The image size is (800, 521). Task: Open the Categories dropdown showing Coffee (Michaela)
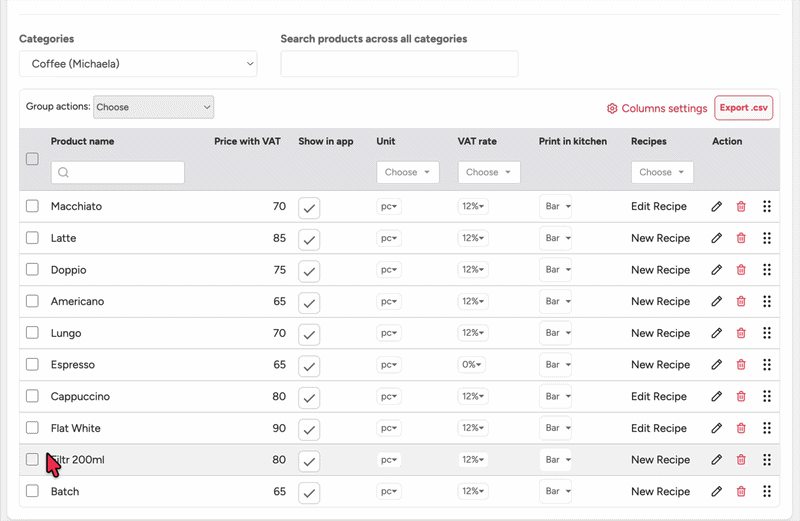click(138, 64)
